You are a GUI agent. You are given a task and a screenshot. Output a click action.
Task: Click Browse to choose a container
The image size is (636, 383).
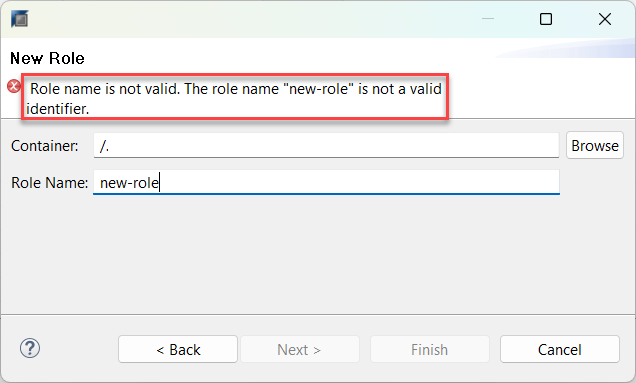tap(595, 145)
